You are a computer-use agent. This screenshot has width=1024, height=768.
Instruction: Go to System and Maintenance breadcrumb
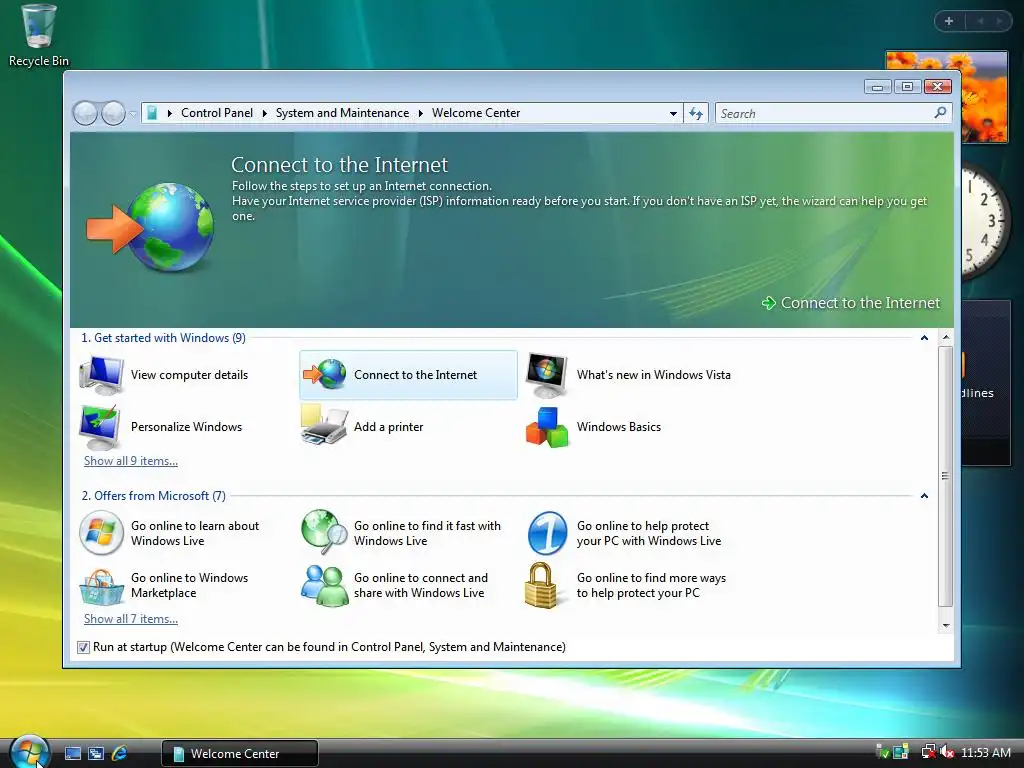(x=342, y=113)
